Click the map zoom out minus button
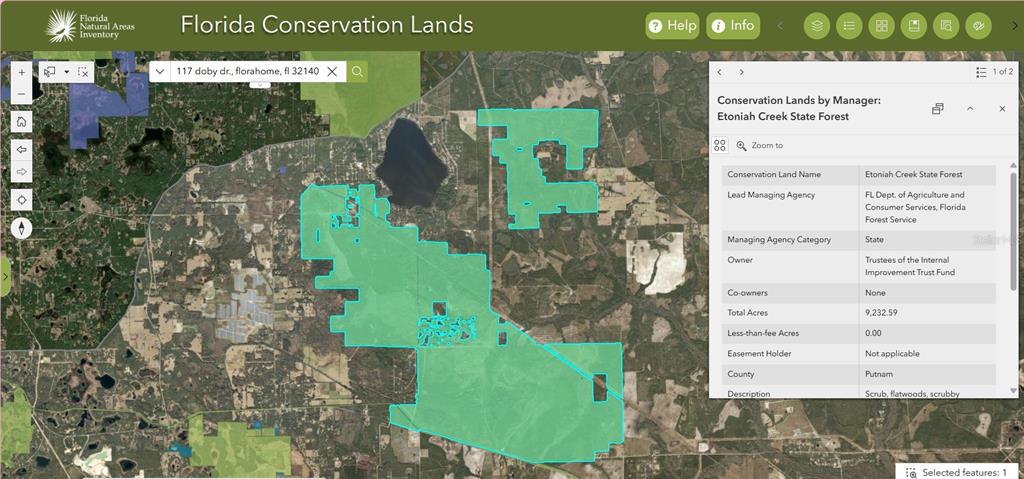Viewport: 1024px width, 479px height. coord(22,94)
